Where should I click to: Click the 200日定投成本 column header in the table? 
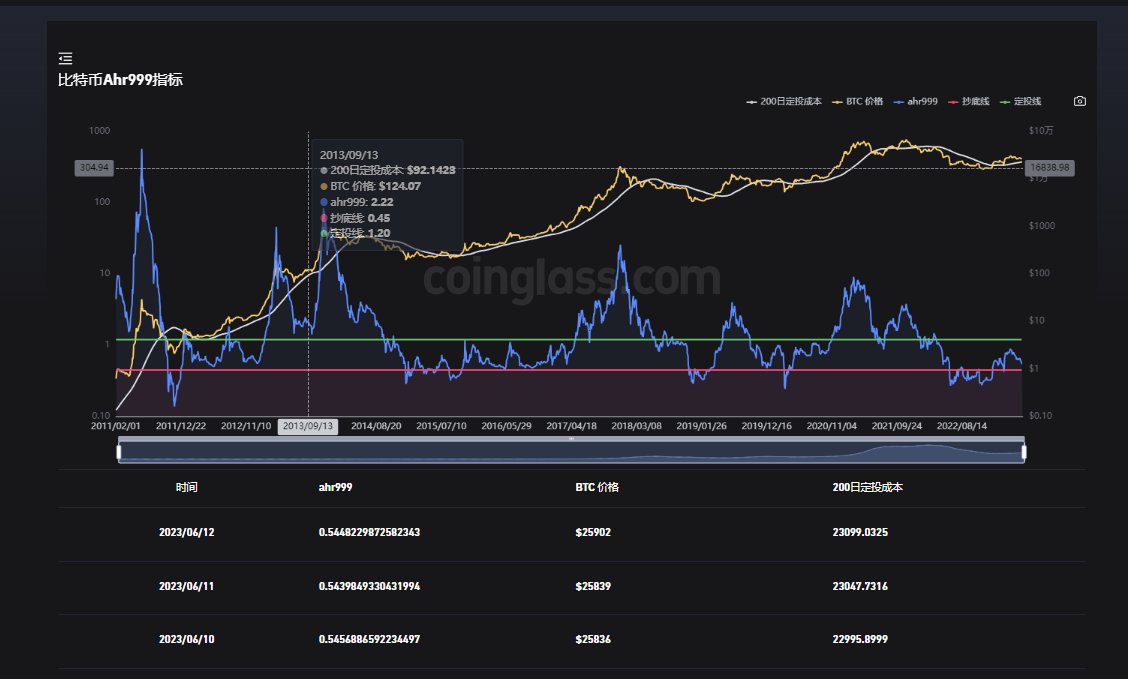coord(868,488)
